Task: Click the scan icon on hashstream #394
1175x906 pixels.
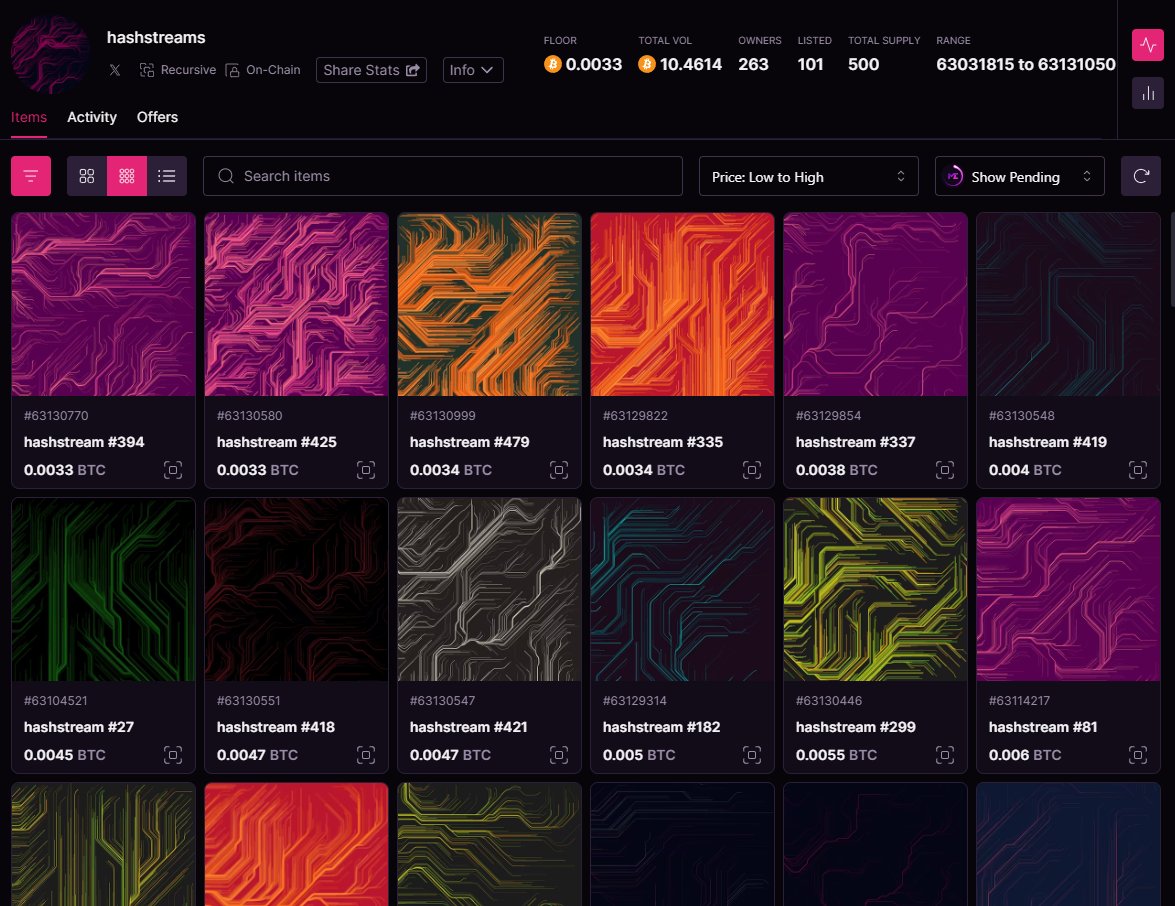Action: coord(173,470)
